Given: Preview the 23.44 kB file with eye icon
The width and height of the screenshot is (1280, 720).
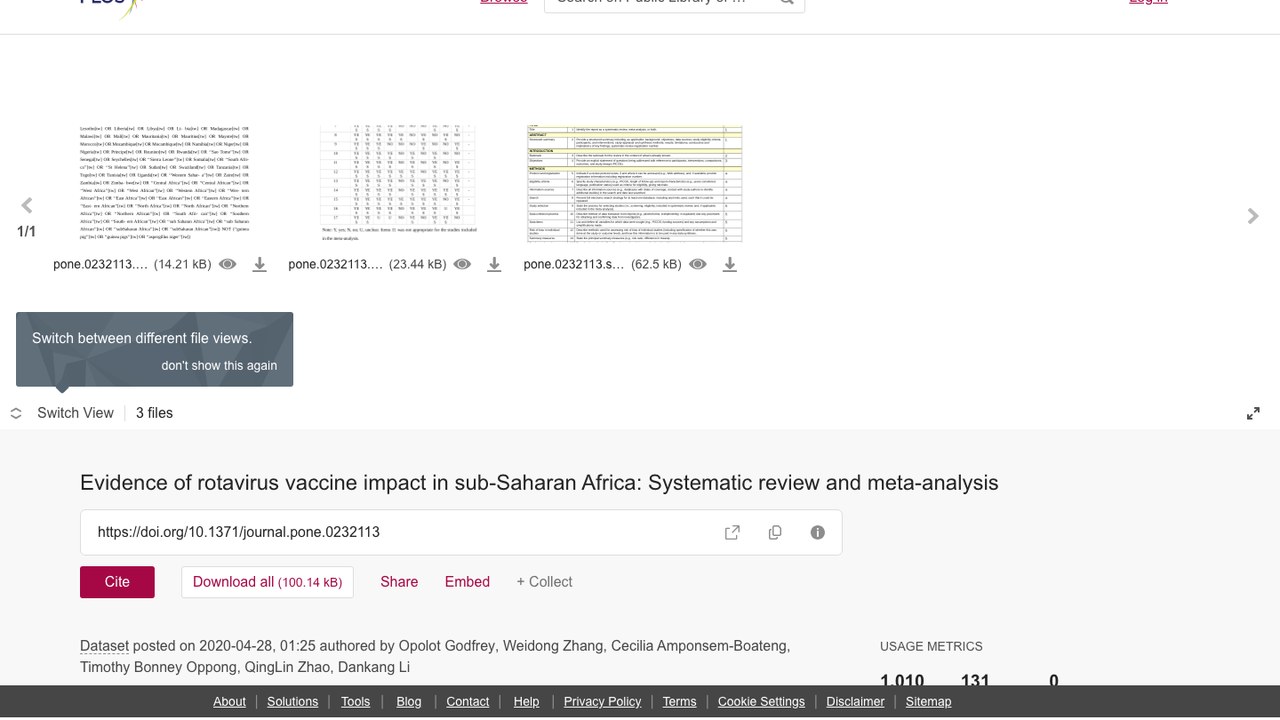Looking at the screenshot, I should 462,264.
